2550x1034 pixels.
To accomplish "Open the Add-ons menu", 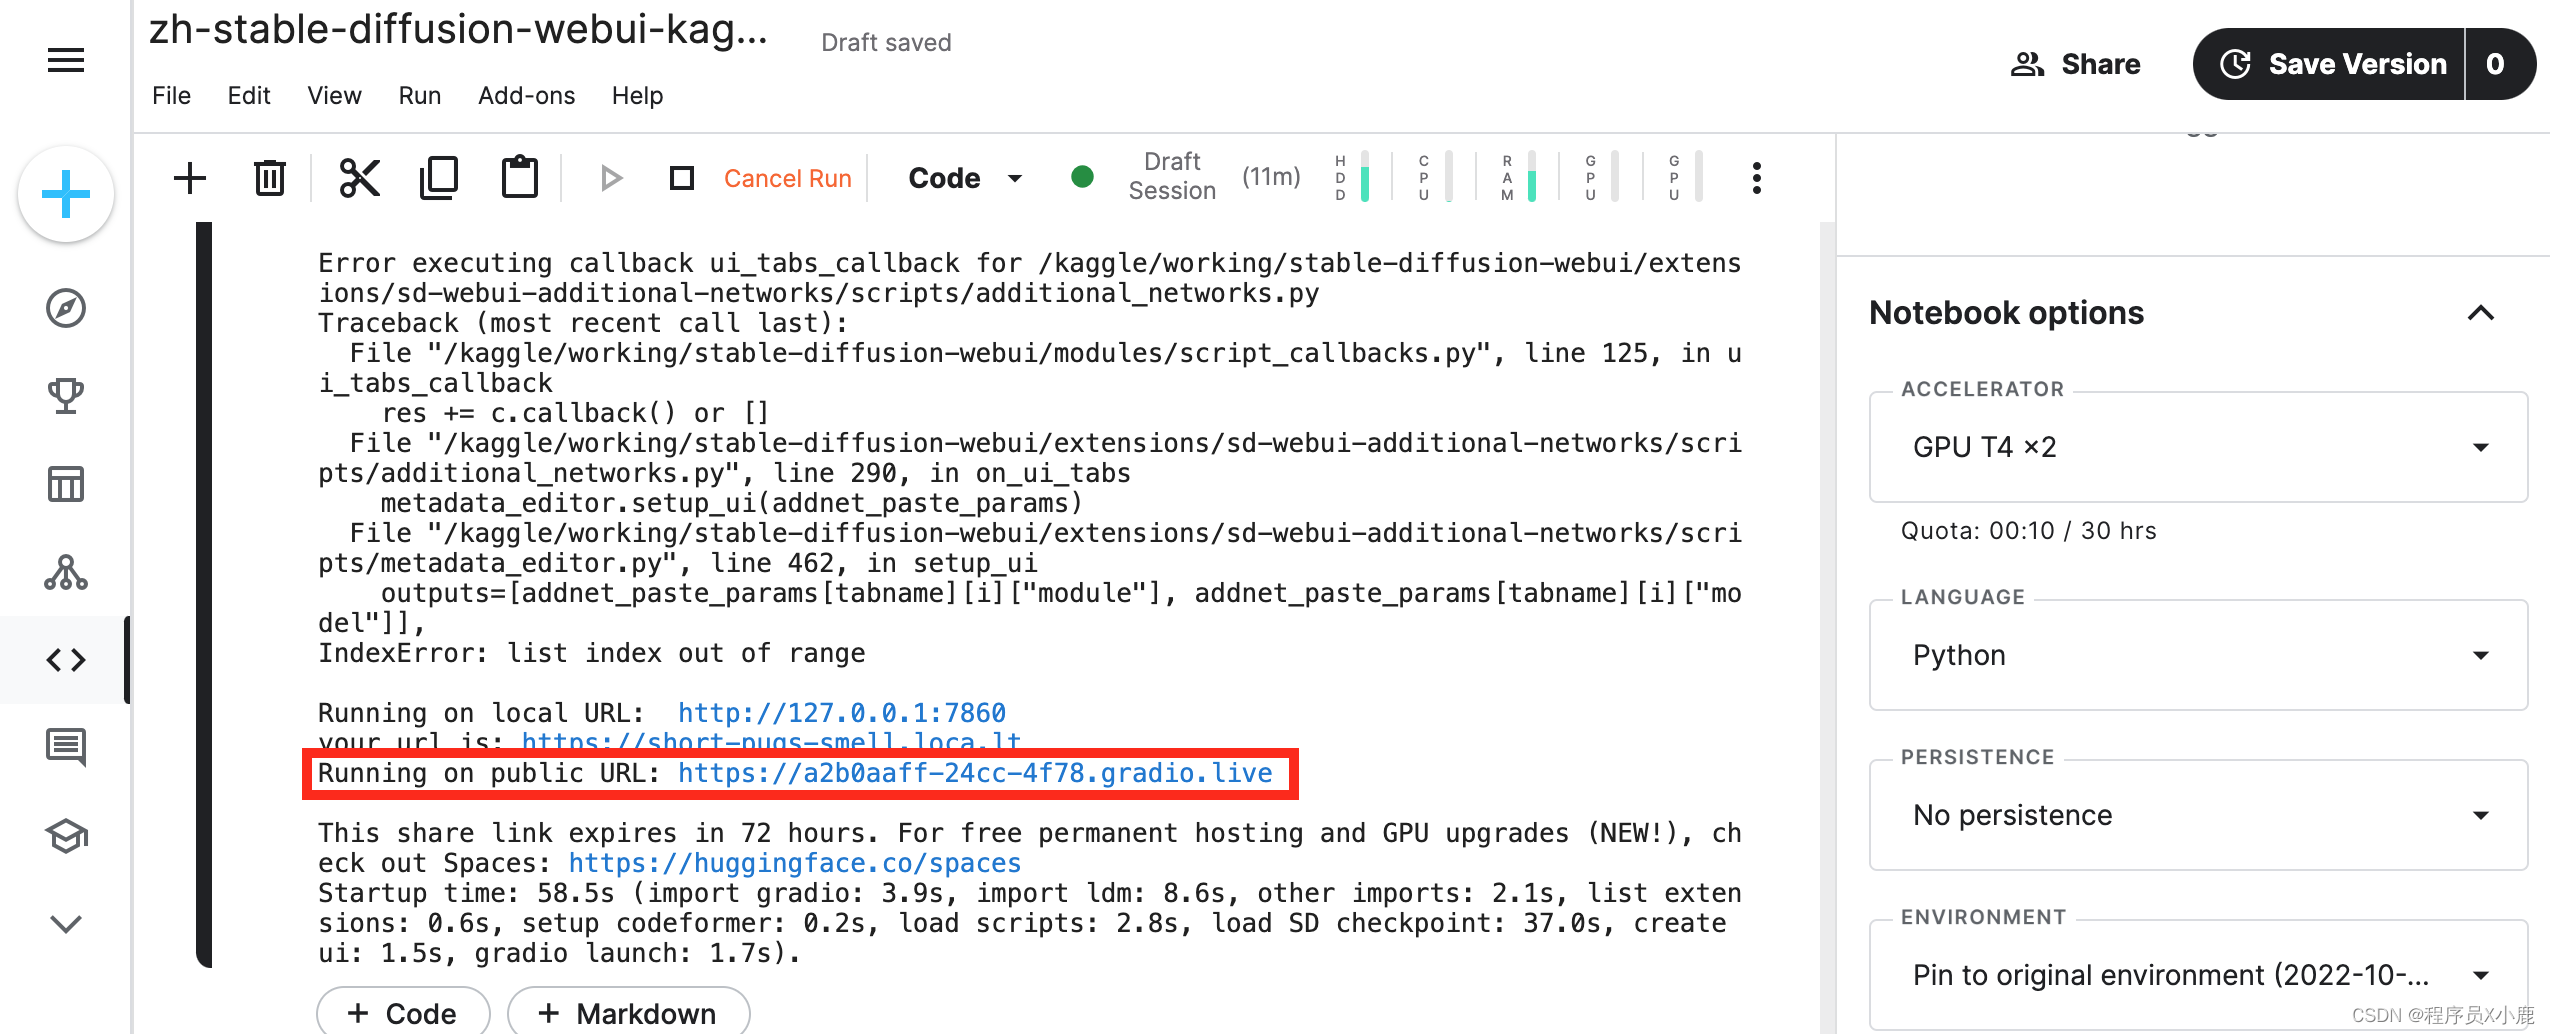I will click(x=526, y=95).
